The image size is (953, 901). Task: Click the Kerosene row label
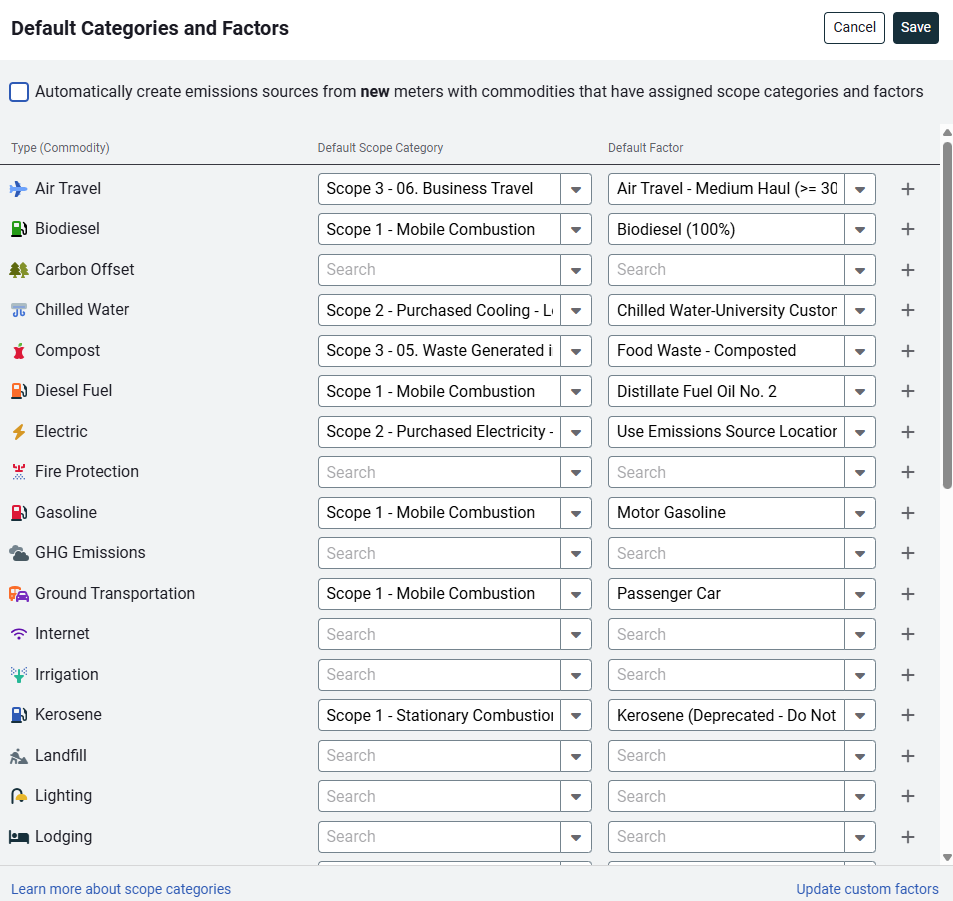pos(68,715)
